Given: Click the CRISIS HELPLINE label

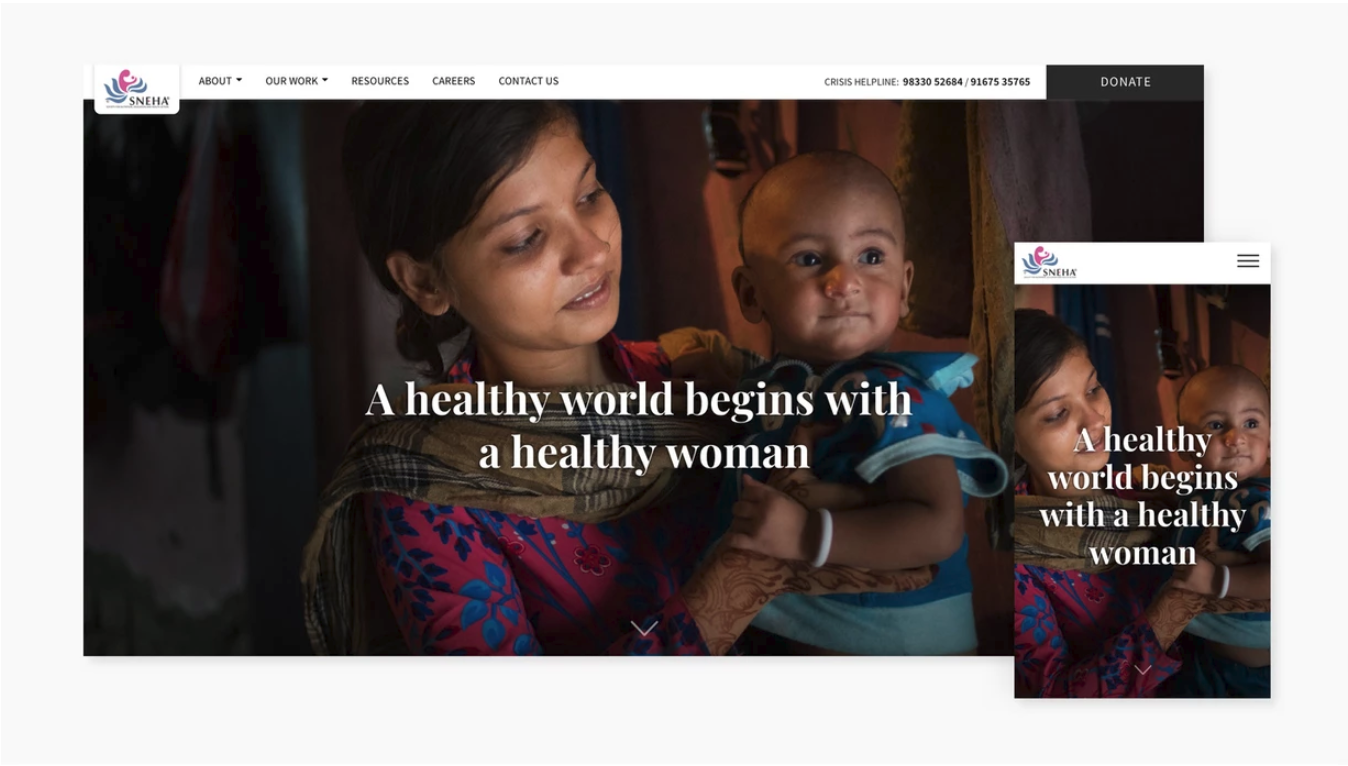Looking at the screenshot, I should [861, 82].
